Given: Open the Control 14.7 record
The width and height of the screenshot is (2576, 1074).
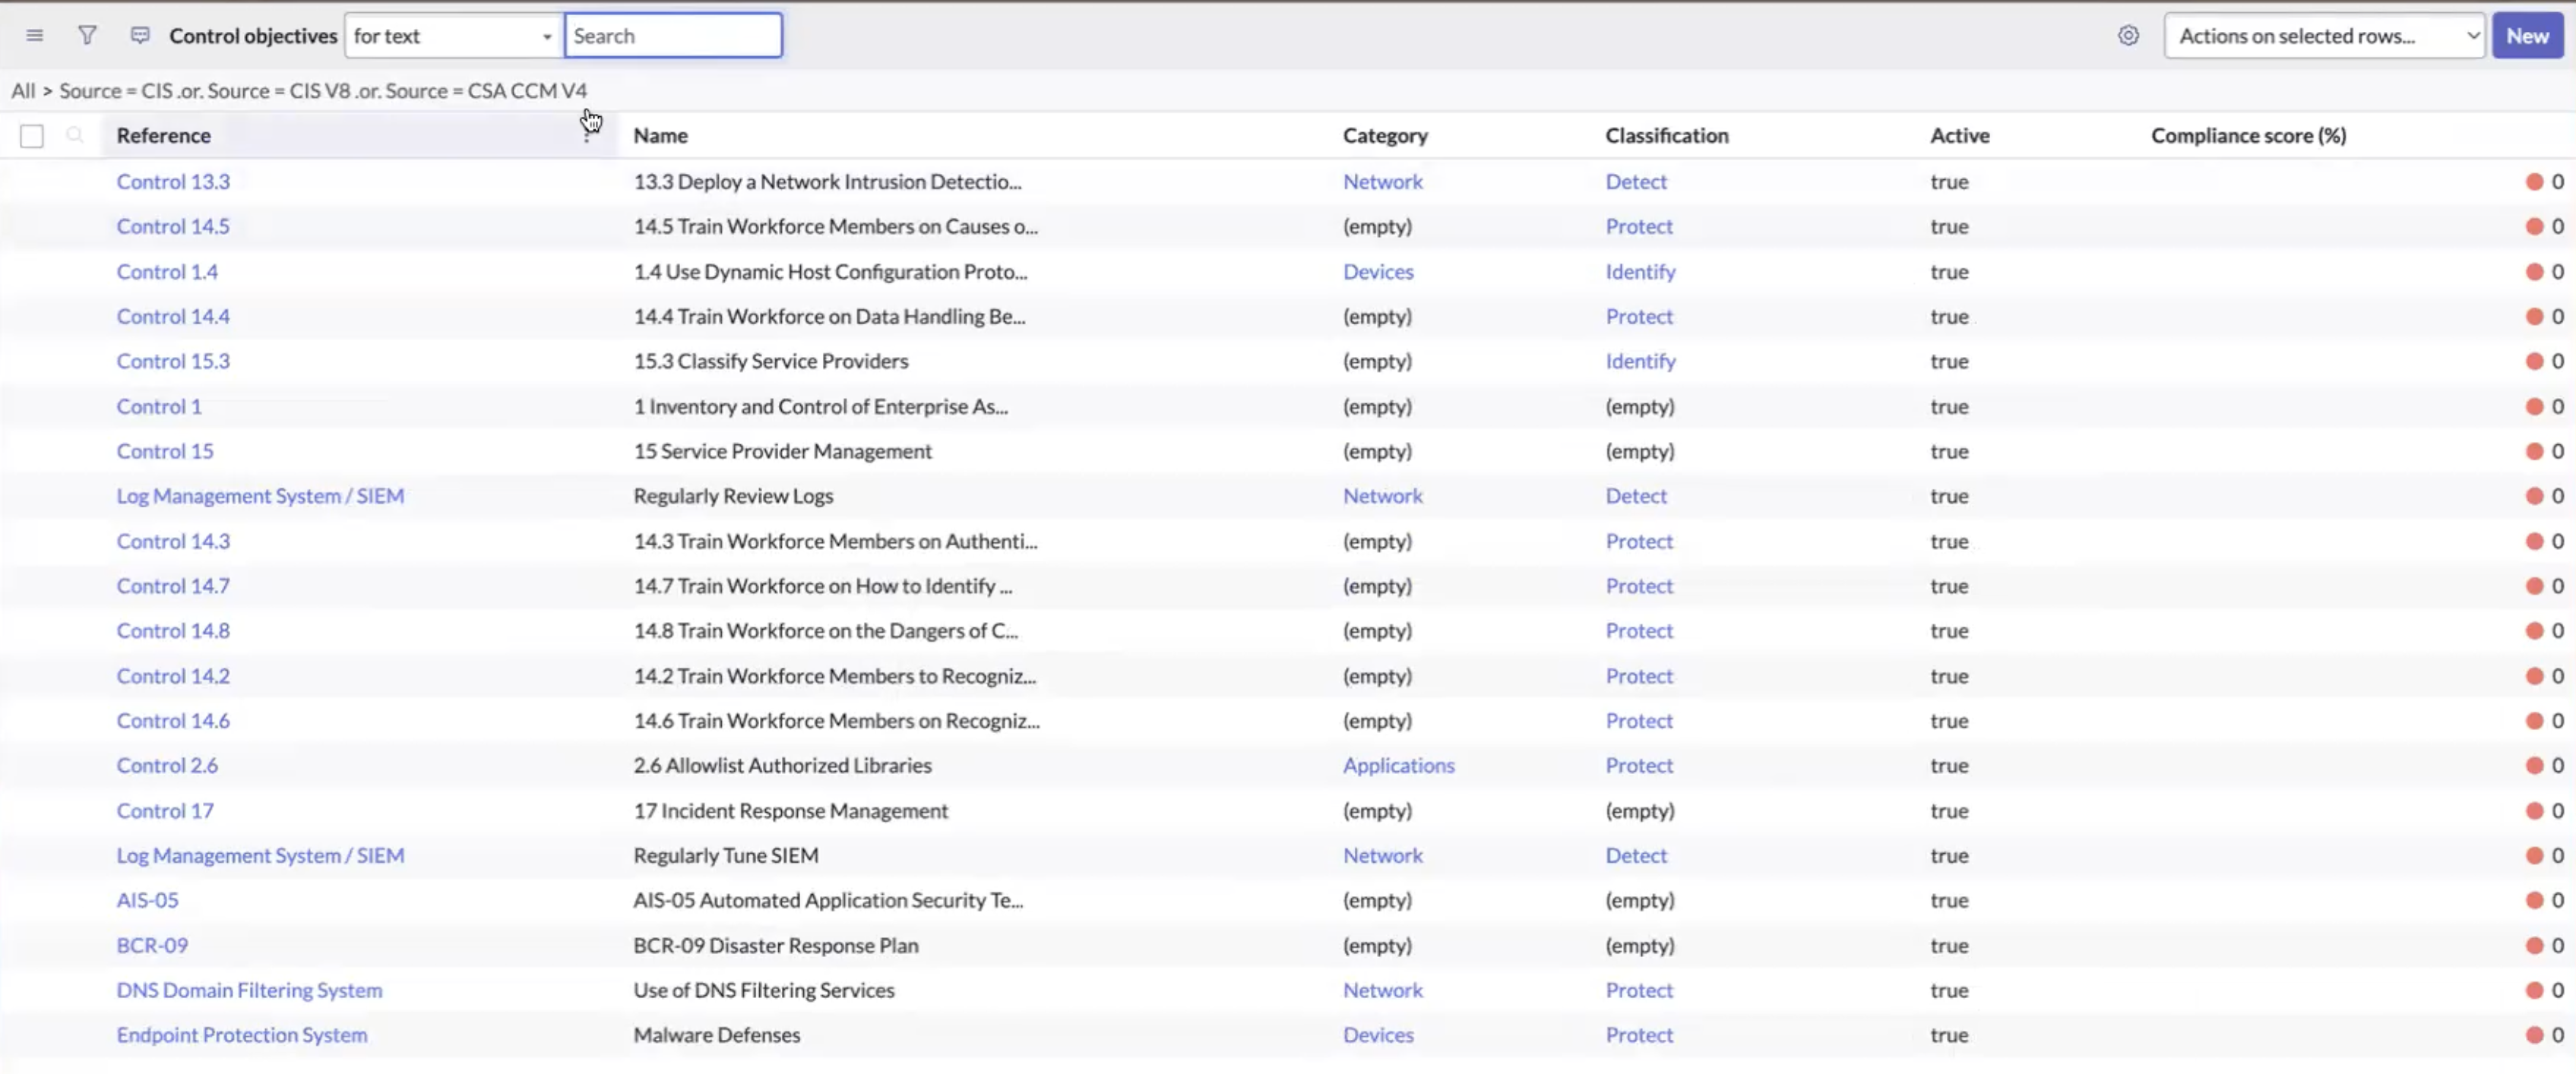Looking at the screenshot, I should click(173, 586).
